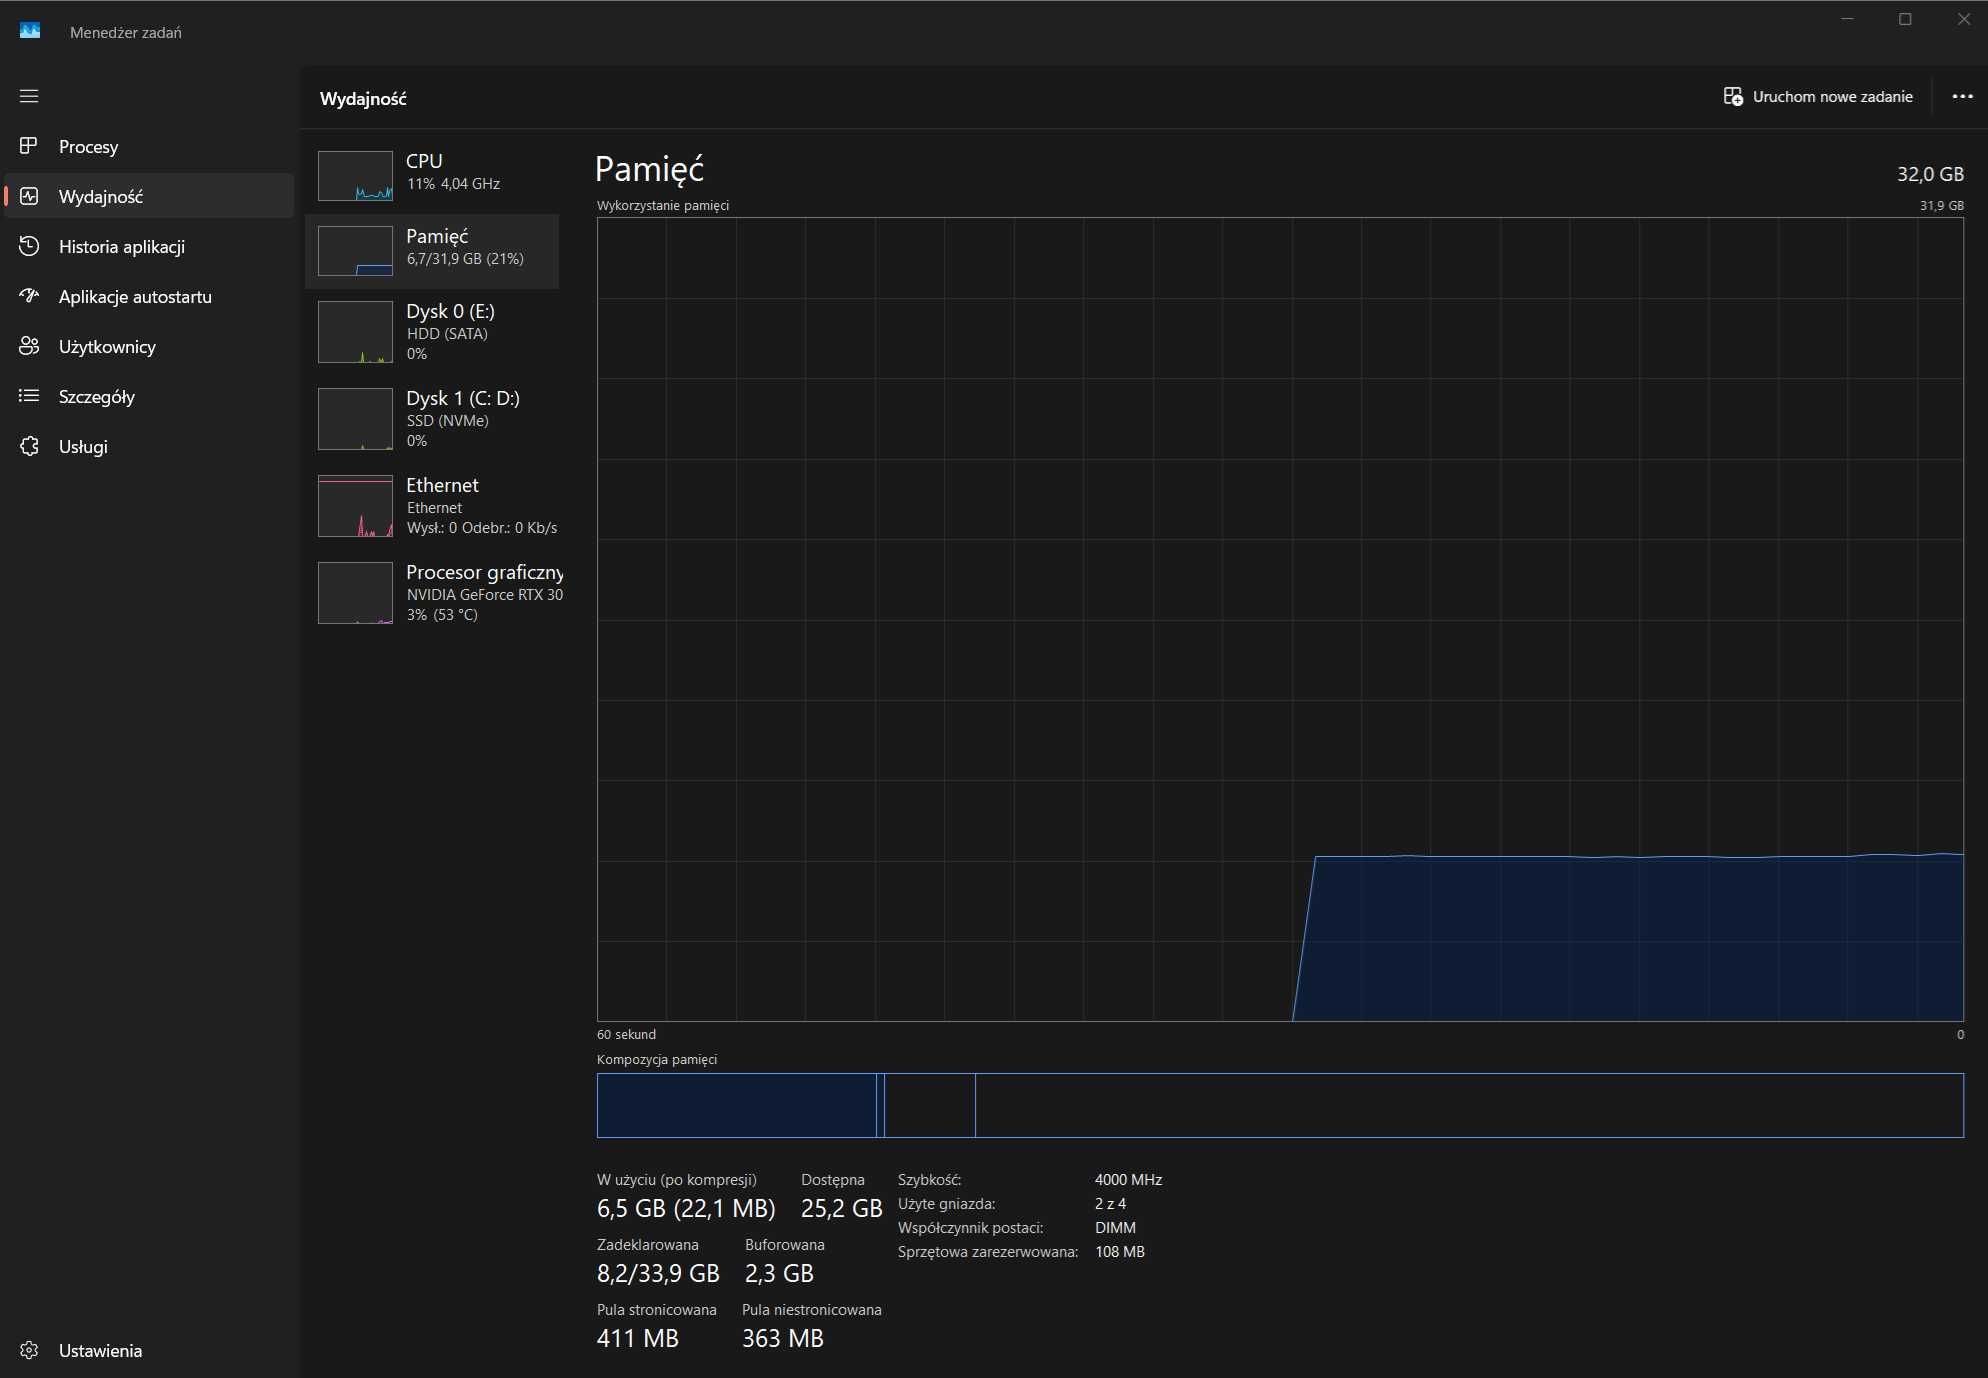Go to Aplikacje autostartu

coord(149,297)
